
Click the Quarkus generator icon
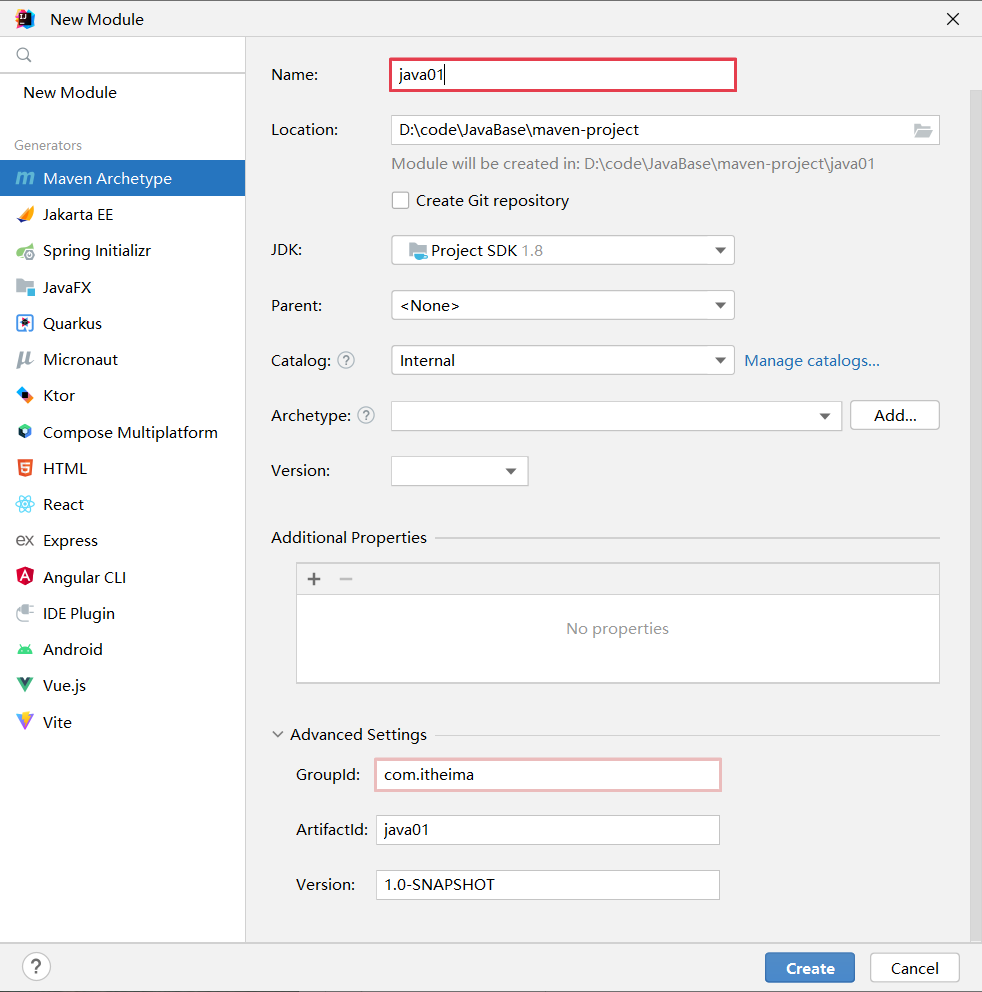(x=25, y=323)
